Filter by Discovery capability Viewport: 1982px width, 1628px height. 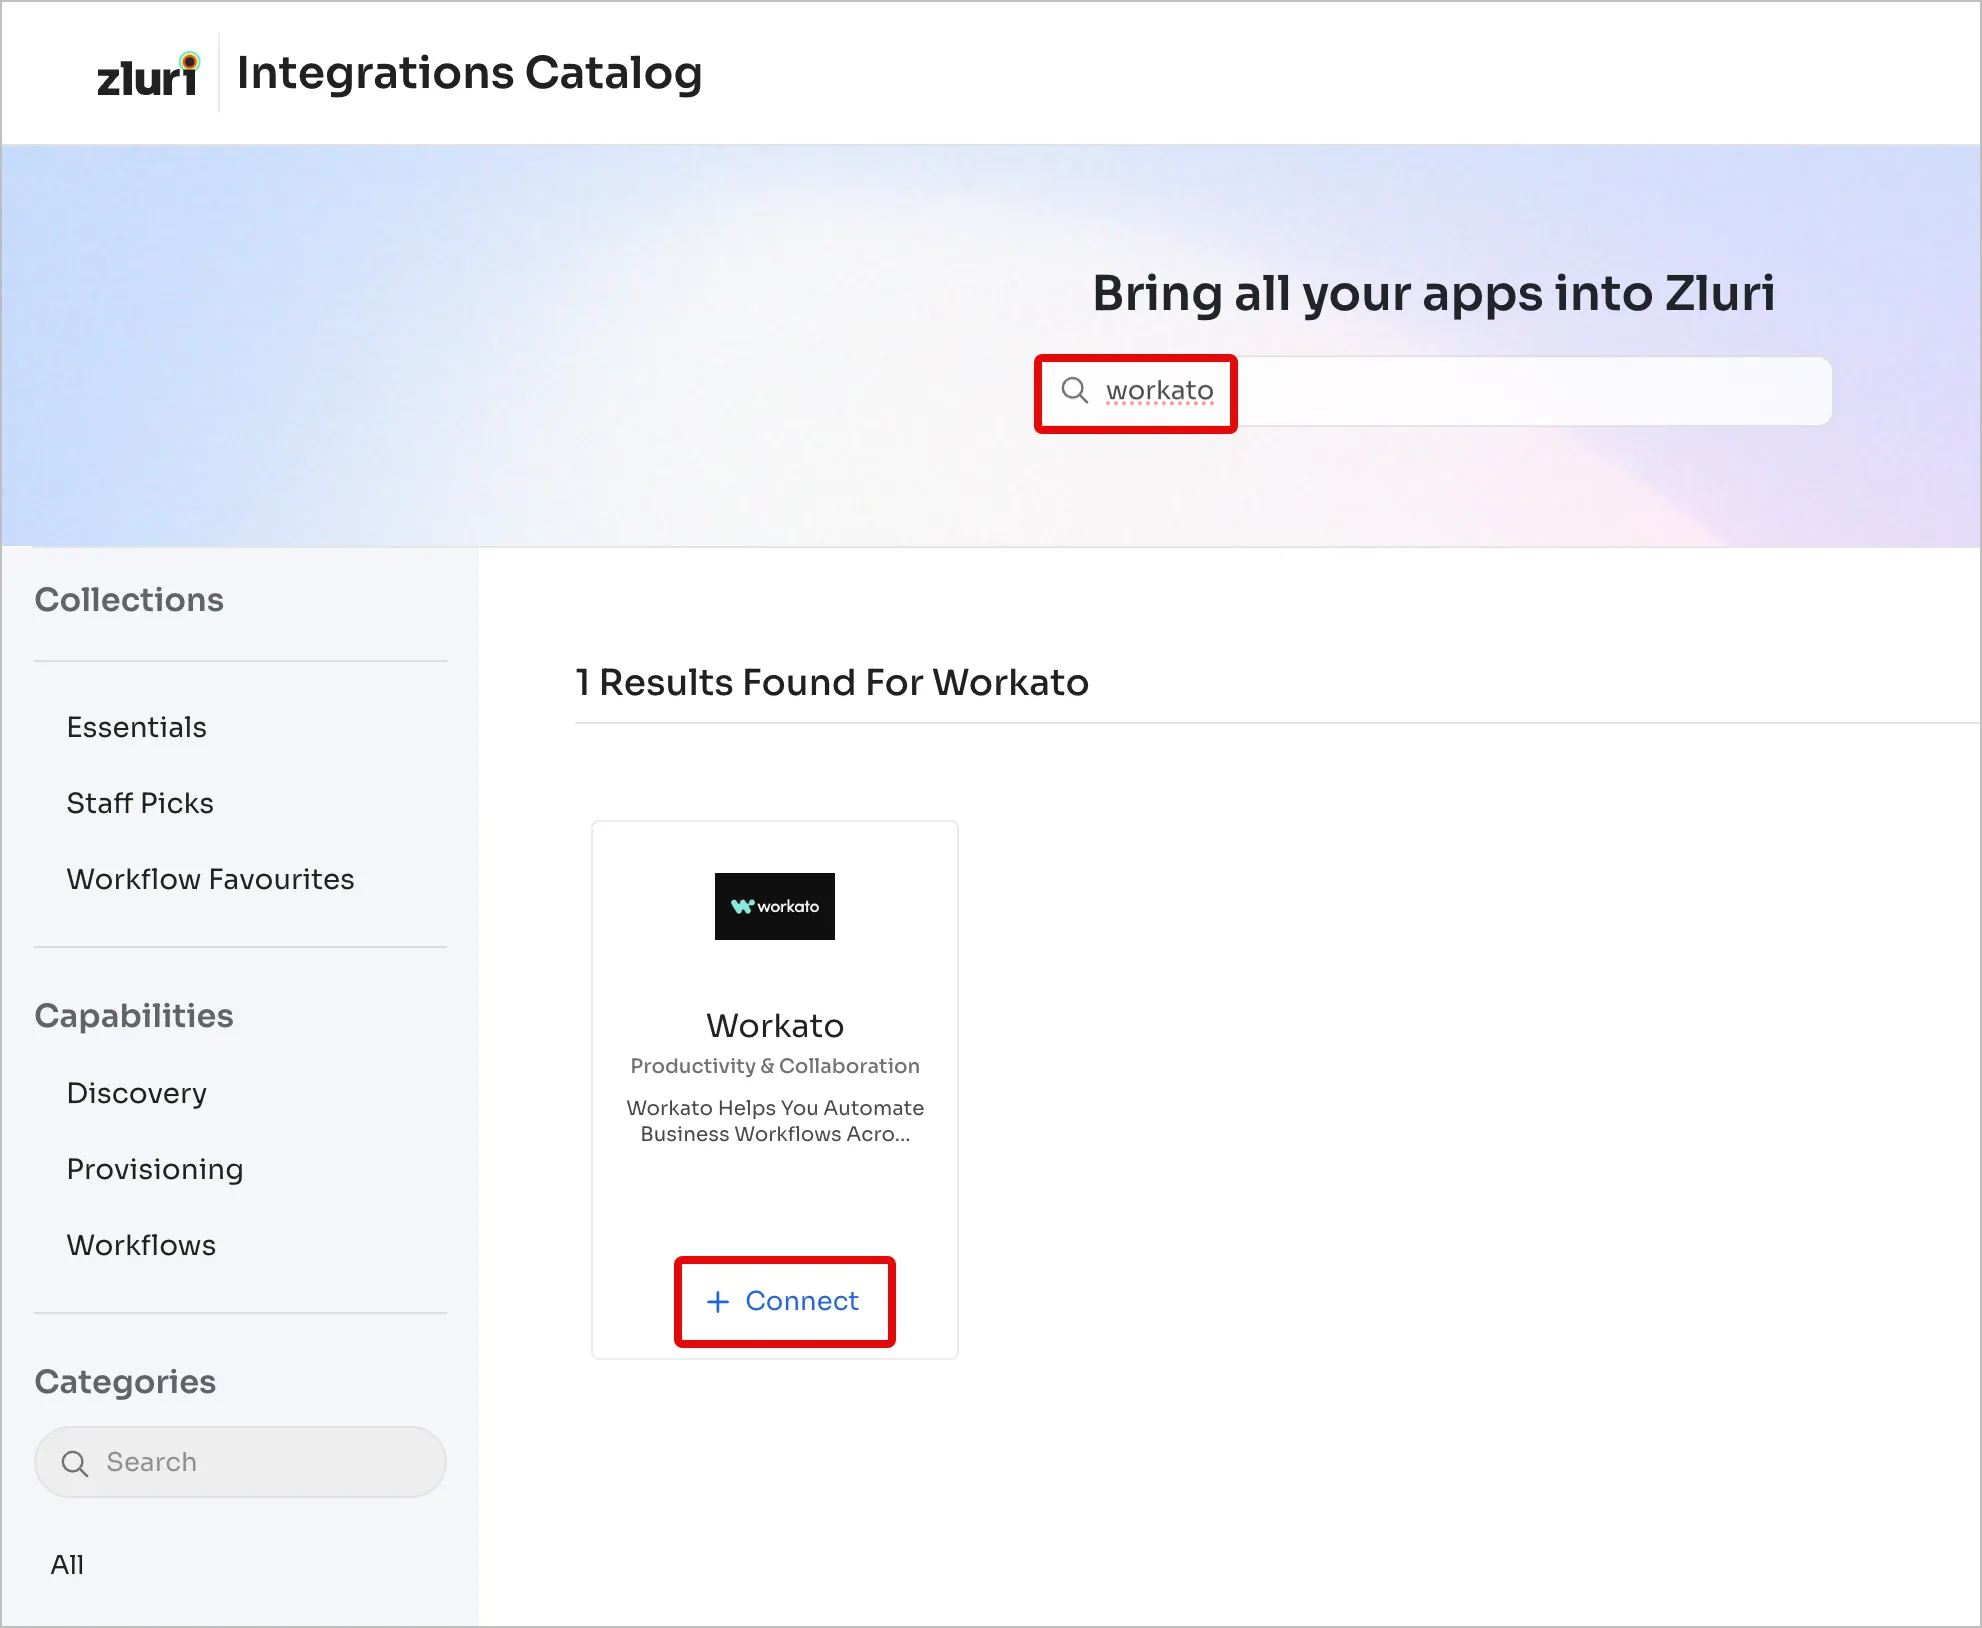(137, 1093)
